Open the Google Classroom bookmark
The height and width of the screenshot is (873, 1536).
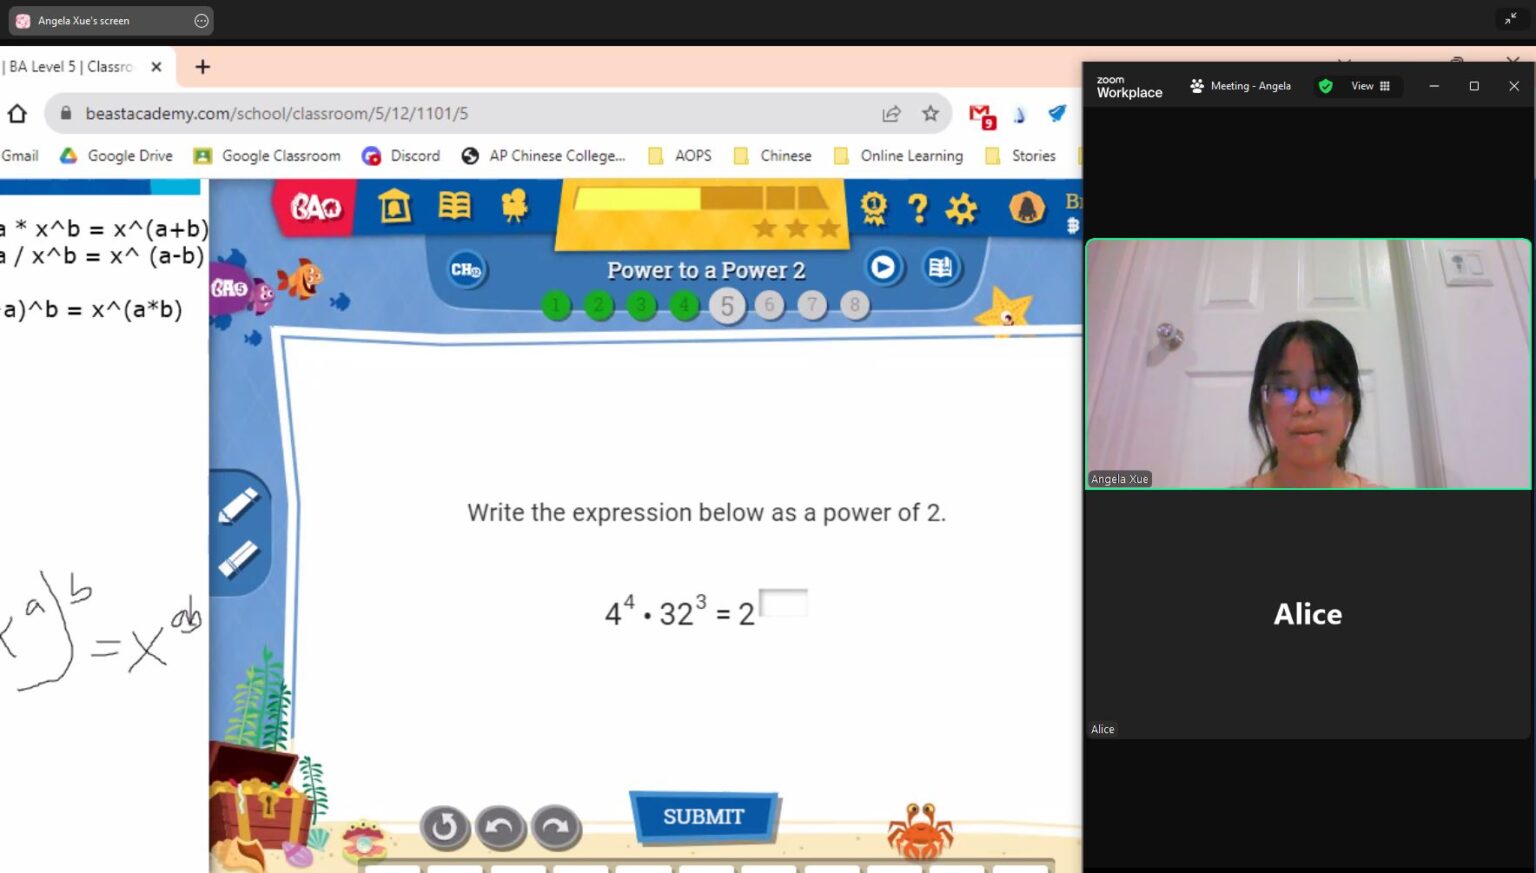pos(267,156)
